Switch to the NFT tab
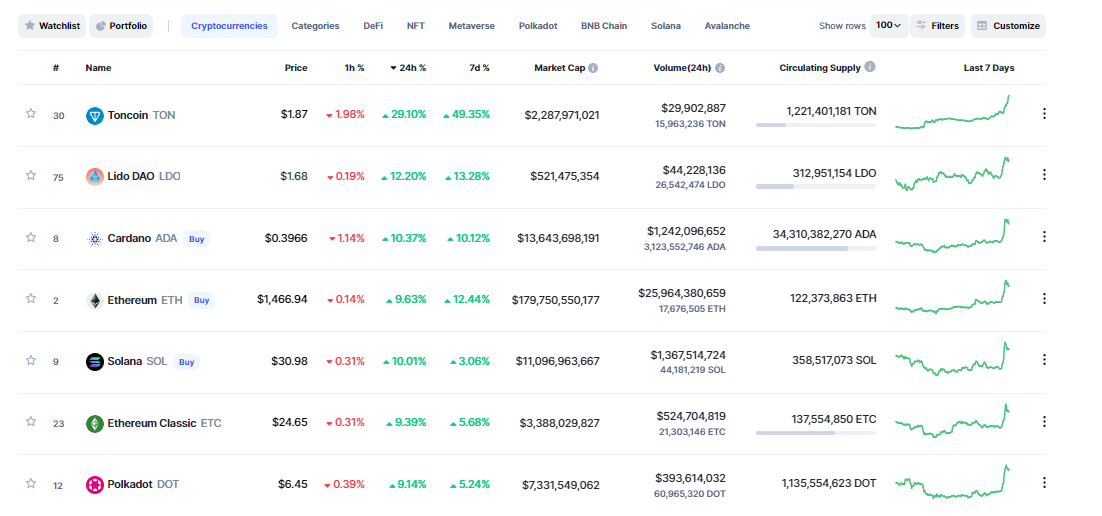Image resolution: width=1102 pixels, height=516 pixels. [415, 26]
